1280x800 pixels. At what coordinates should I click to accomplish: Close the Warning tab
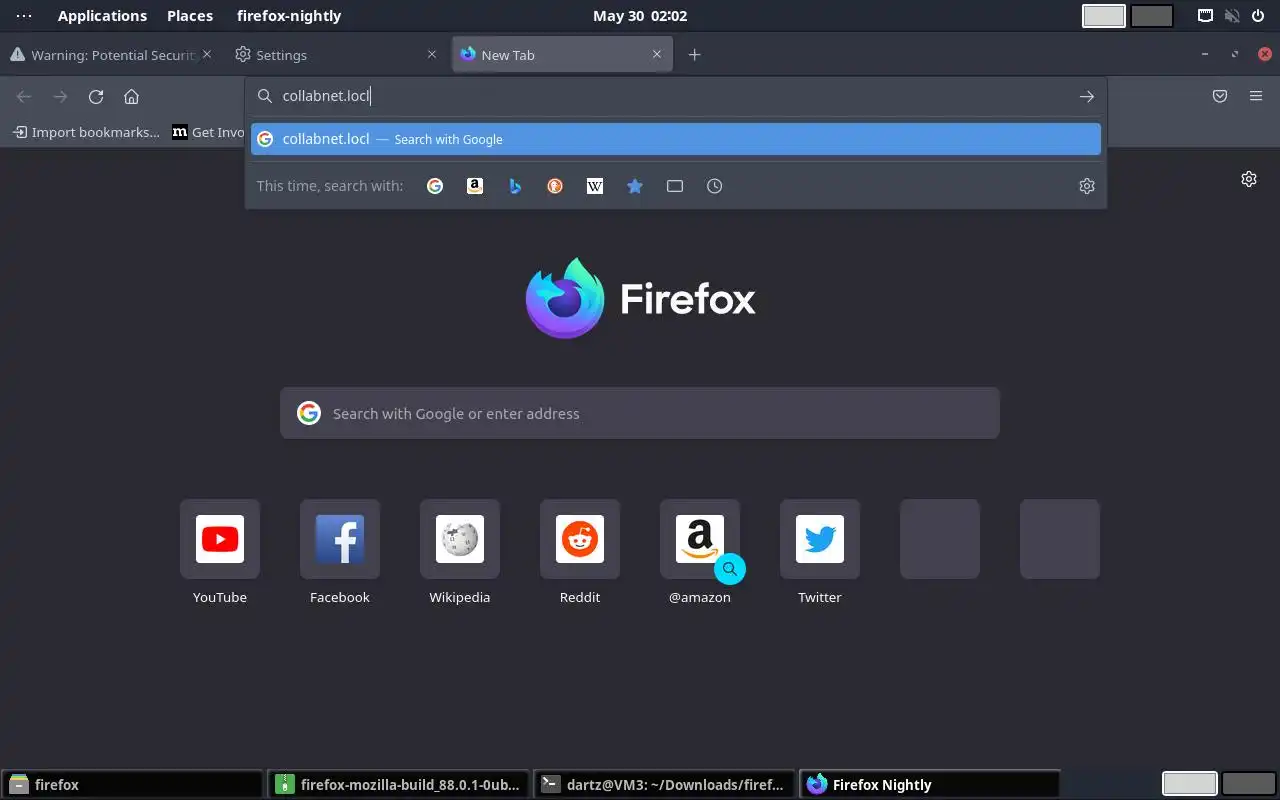tap(207, 55)
